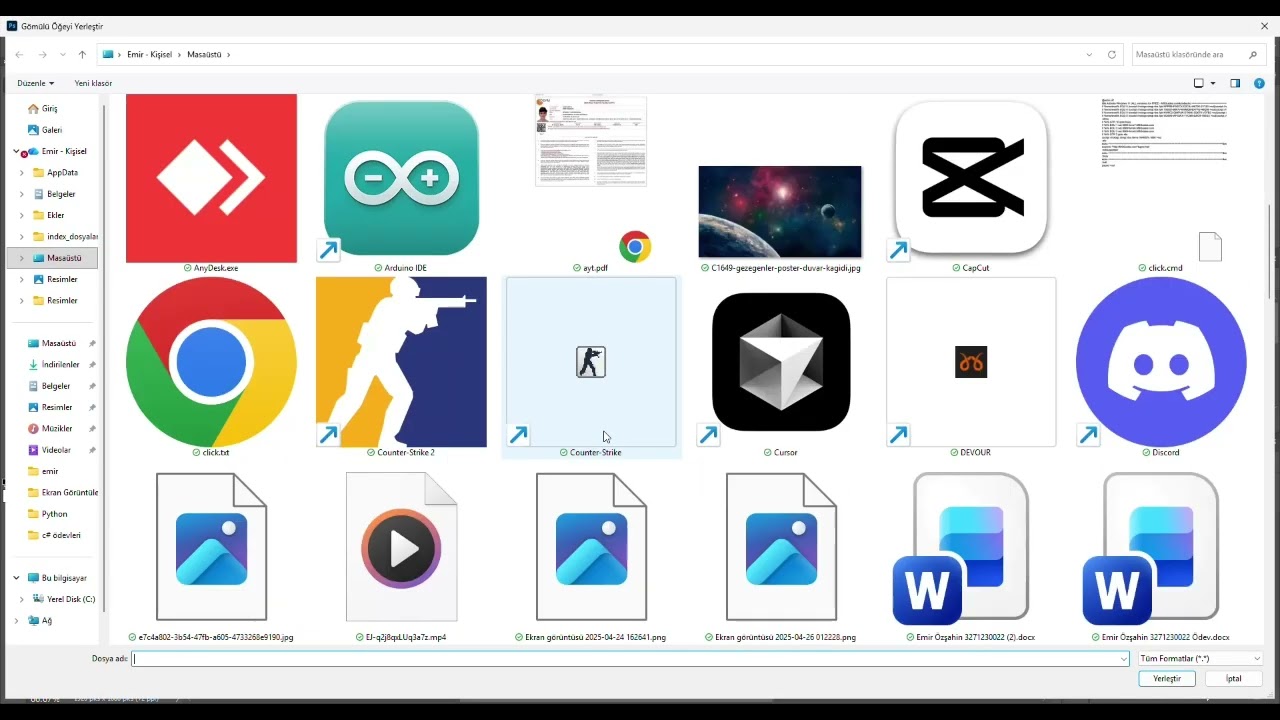1280x720 pixels.
Task: Select Ekran görüntüsü 2025-04-26 012228.png
Action: tap(781, 547)
